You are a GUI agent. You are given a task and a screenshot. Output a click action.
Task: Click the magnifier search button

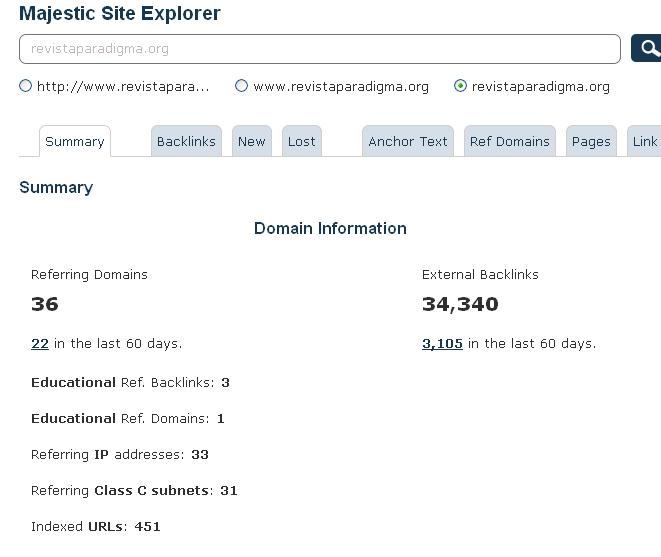(646, 48)
